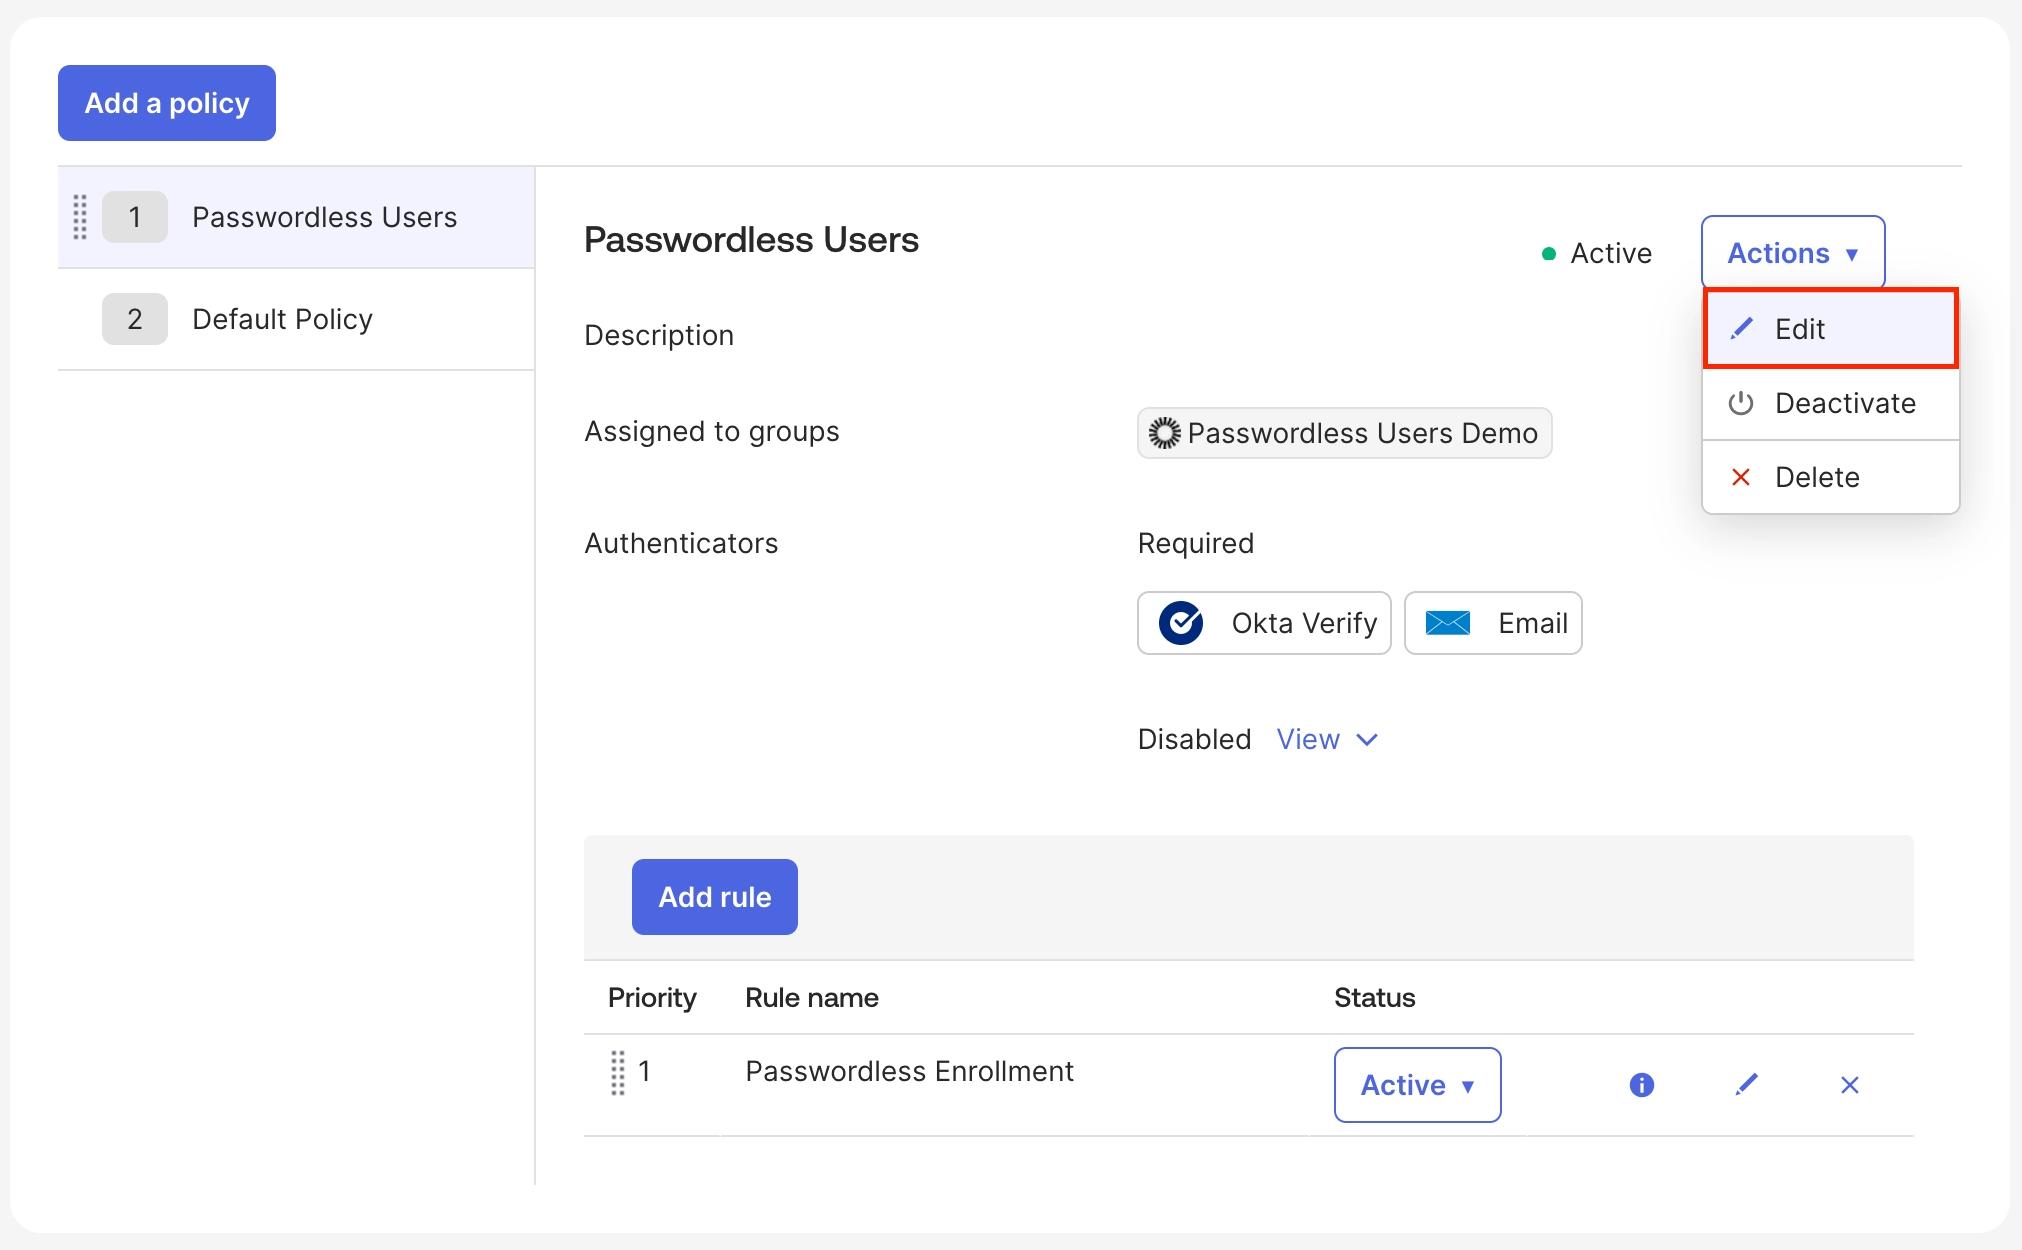This screenshot has height=1250, width=2022.
Task: Click the drag handle on rule priority 1
Action: (618, 1072)
